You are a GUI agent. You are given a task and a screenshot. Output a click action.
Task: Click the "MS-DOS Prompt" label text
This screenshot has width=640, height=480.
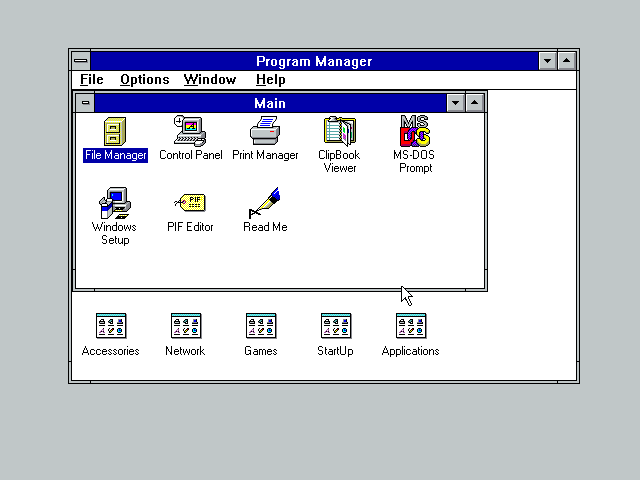pos(415,162)
